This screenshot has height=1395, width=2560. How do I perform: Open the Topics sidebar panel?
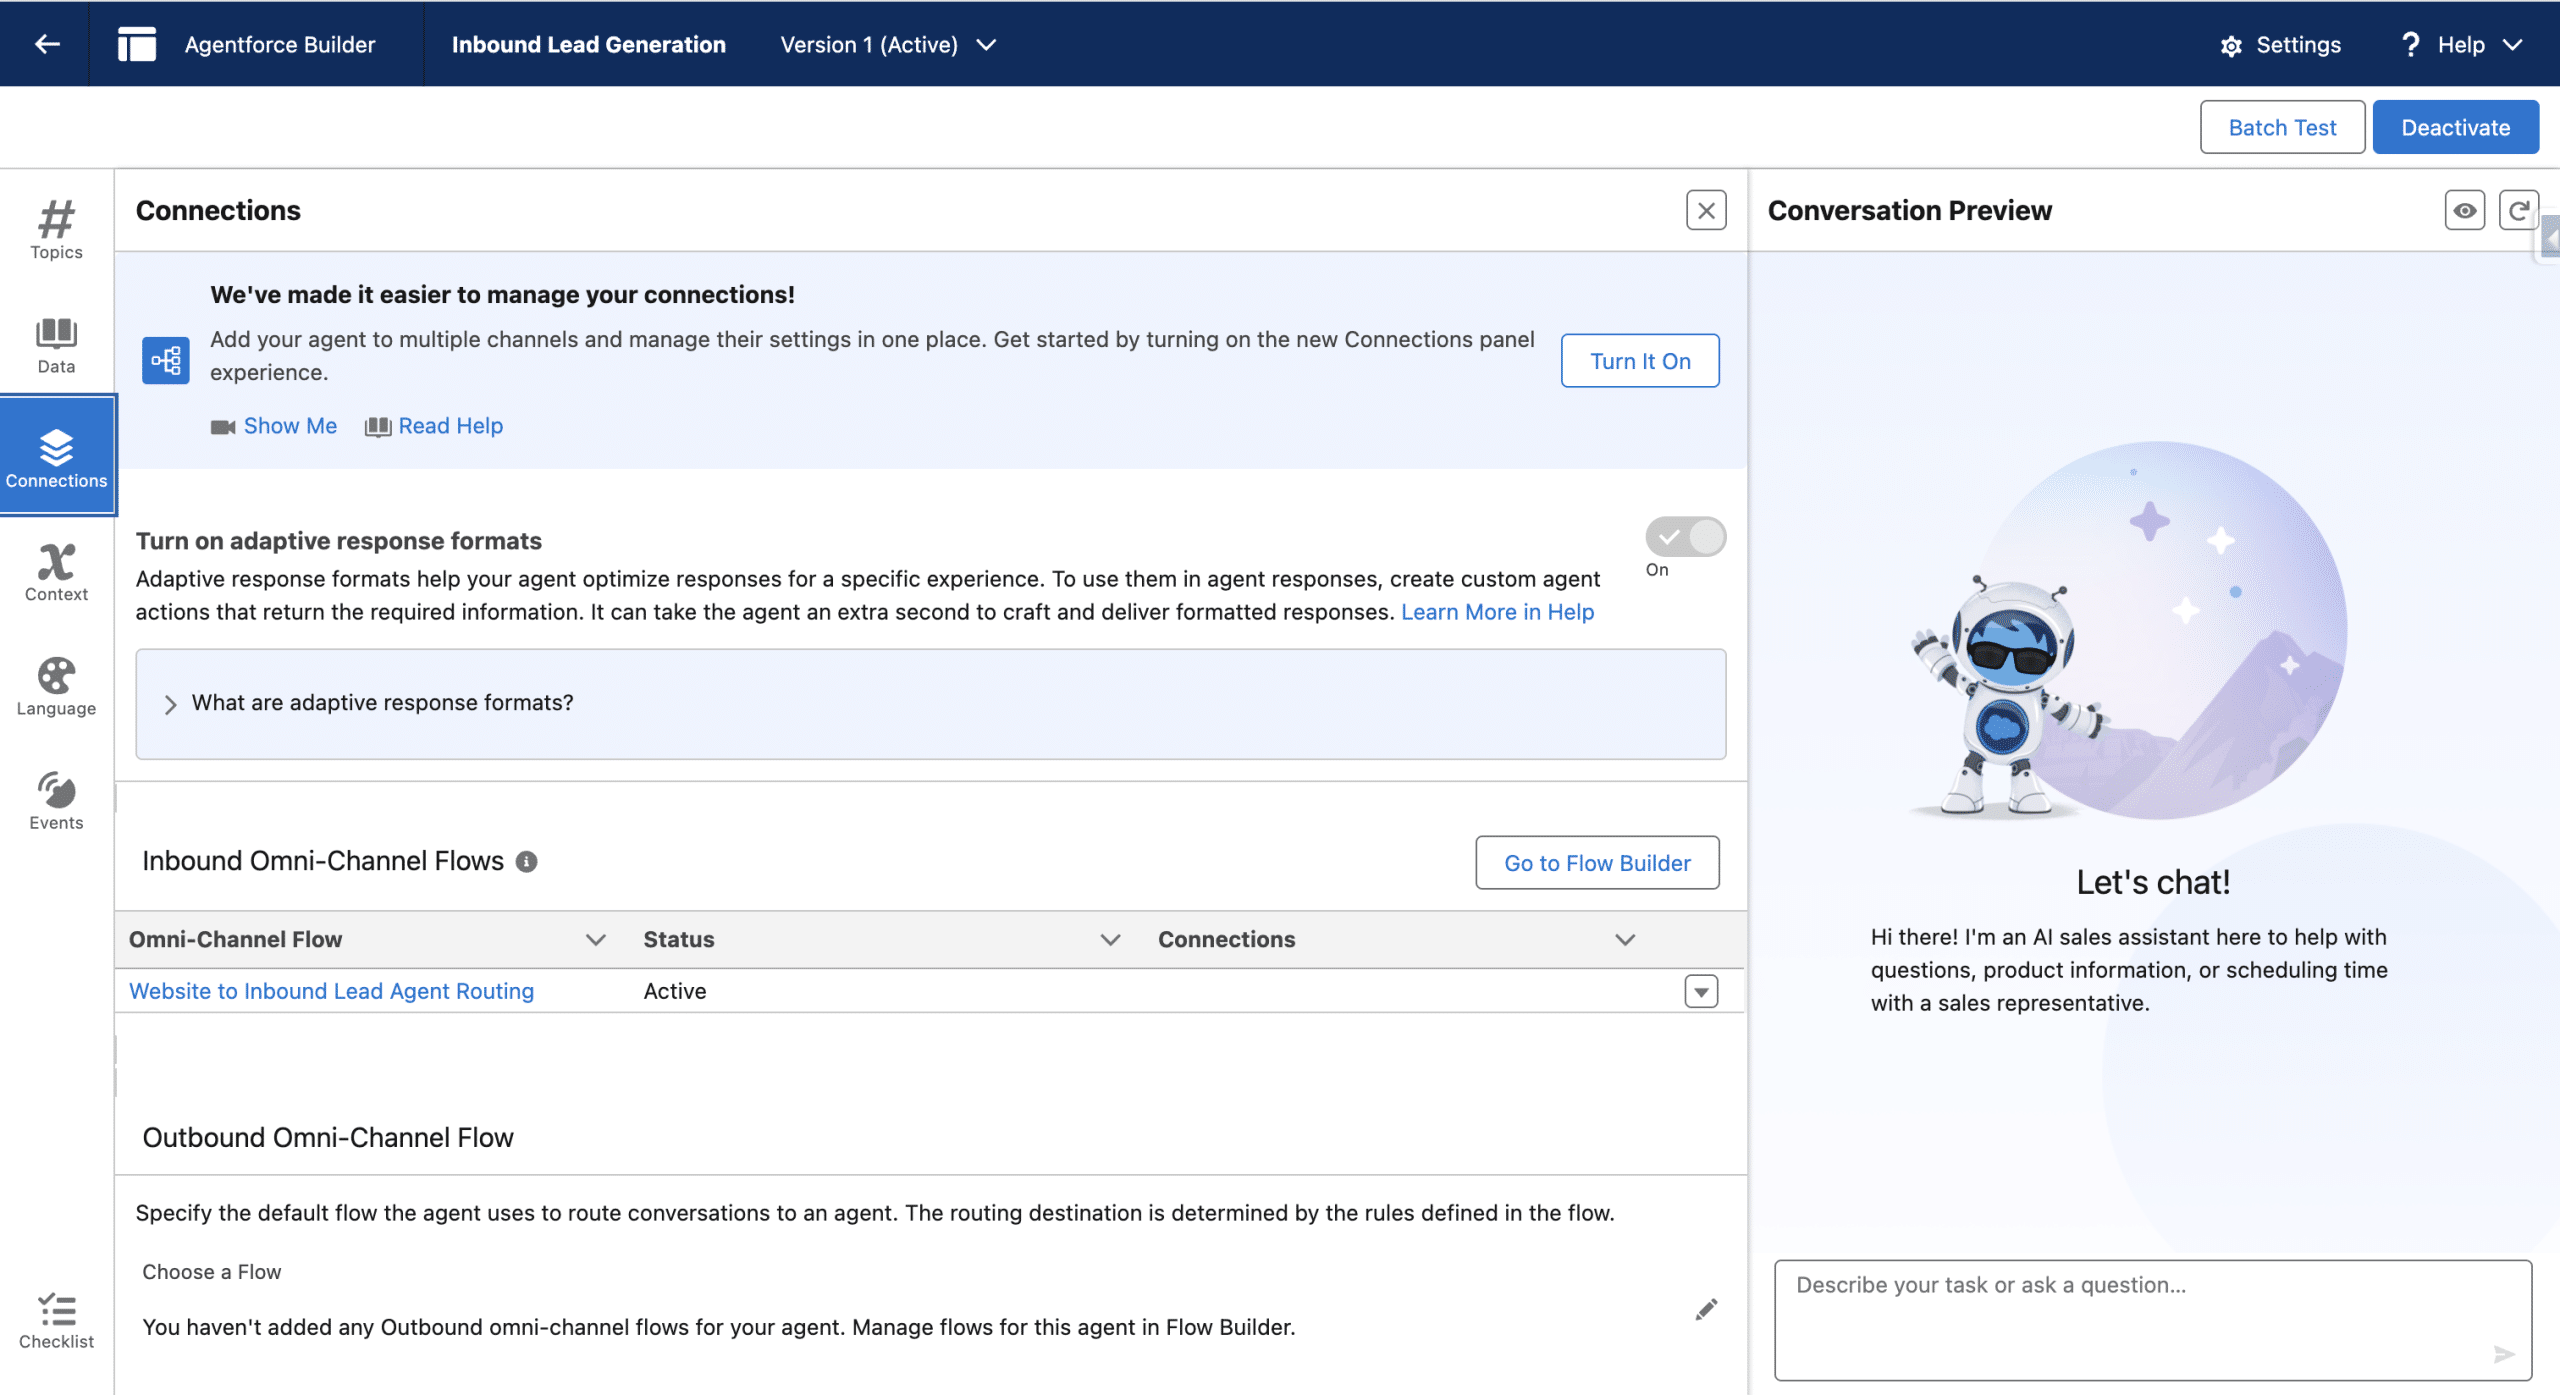[56, 230]
